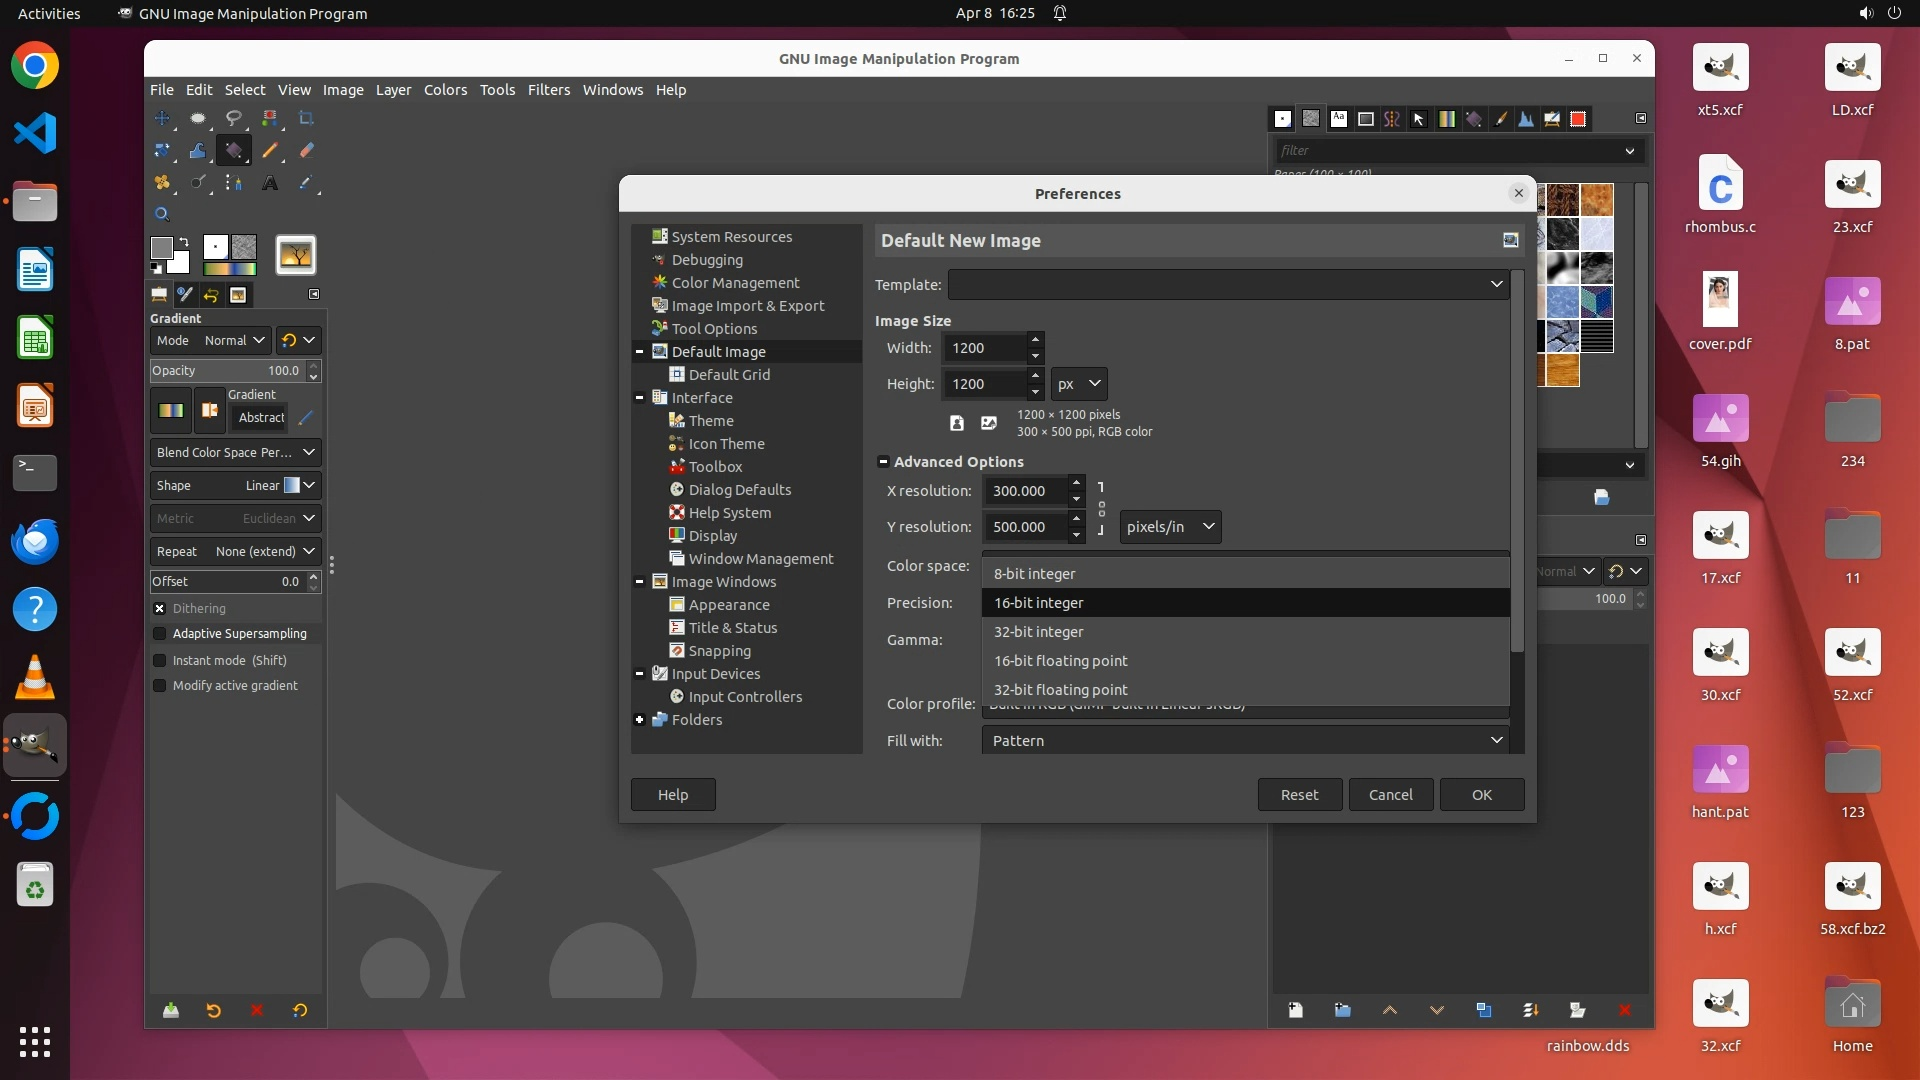Click the Pencil tool icon

(x=269, y=150)
